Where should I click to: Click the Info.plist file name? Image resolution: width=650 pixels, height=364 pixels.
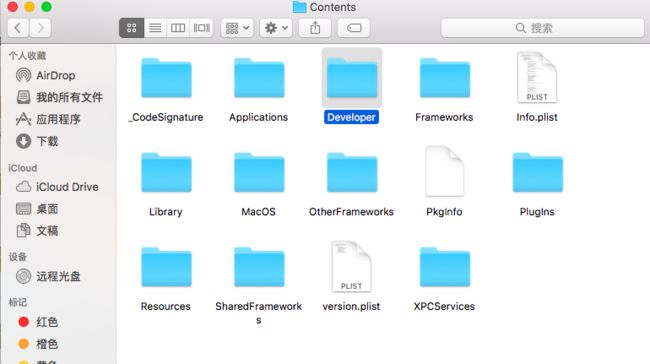pos(537,117)
